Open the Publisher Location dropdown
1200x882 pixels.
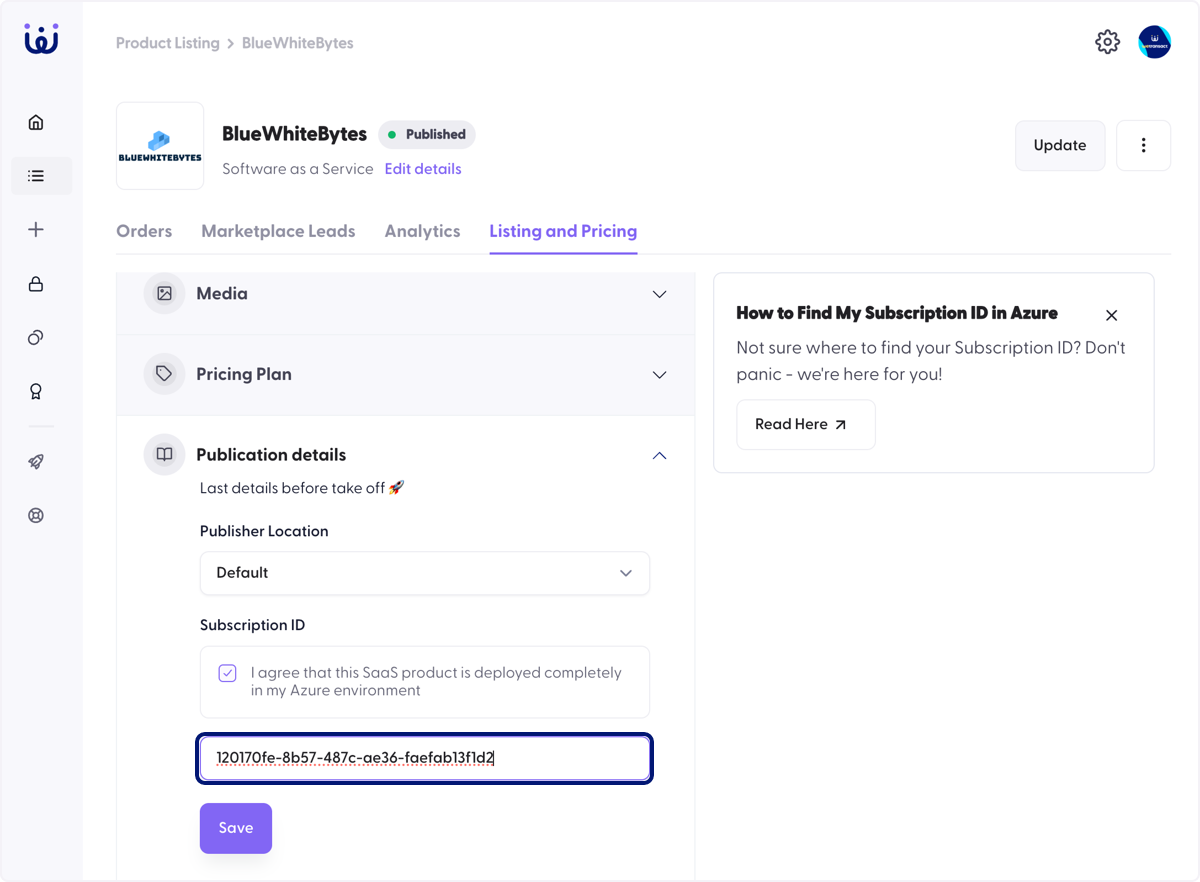(x=425, y=573)
